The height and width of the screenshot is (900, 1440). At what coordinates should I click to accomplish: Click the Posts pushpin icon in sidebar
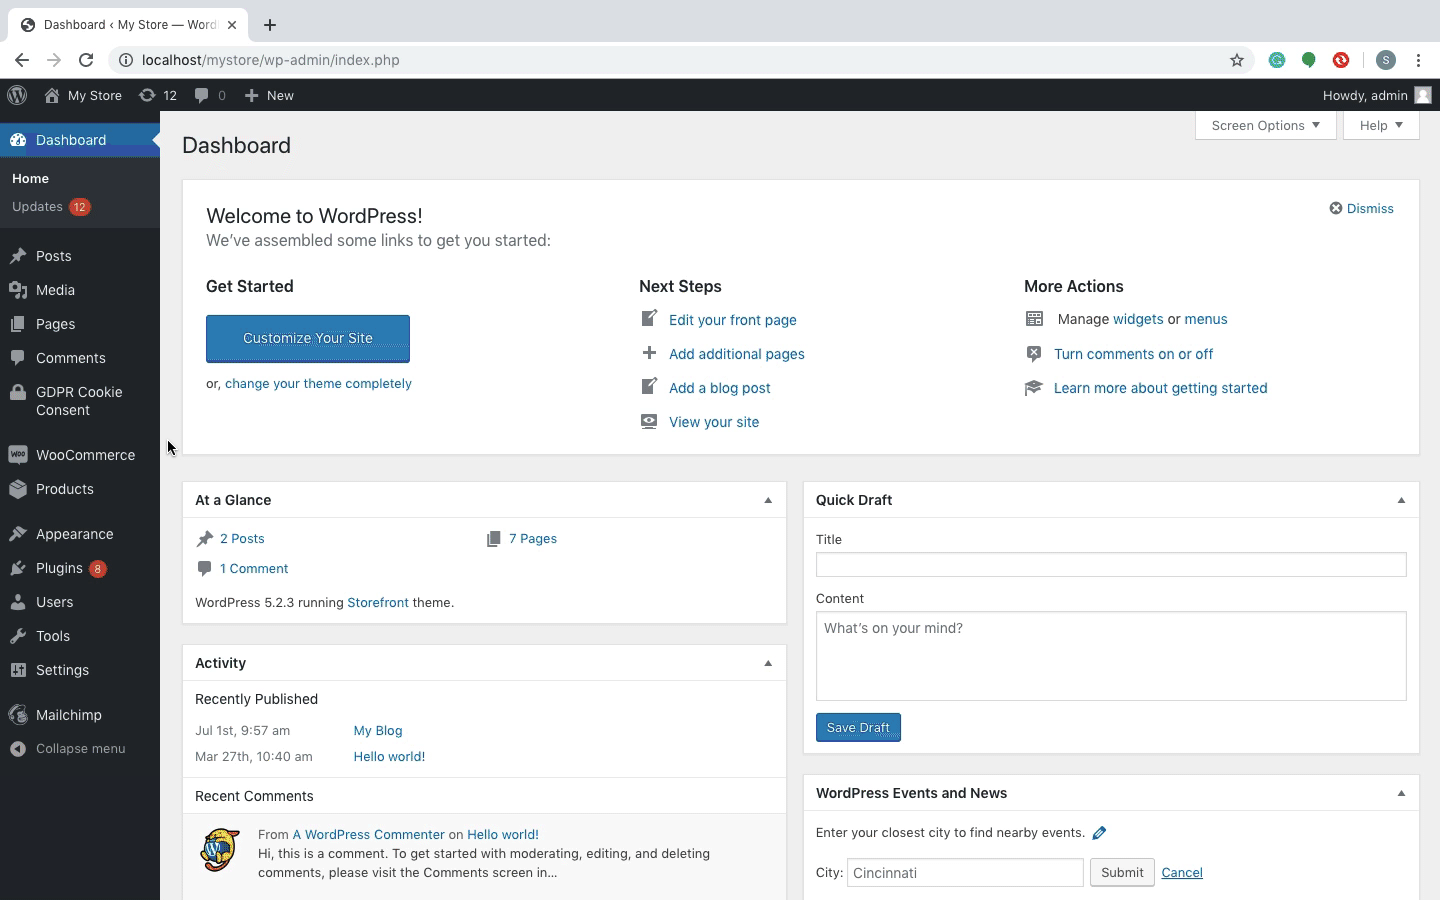tap(18, 256)
